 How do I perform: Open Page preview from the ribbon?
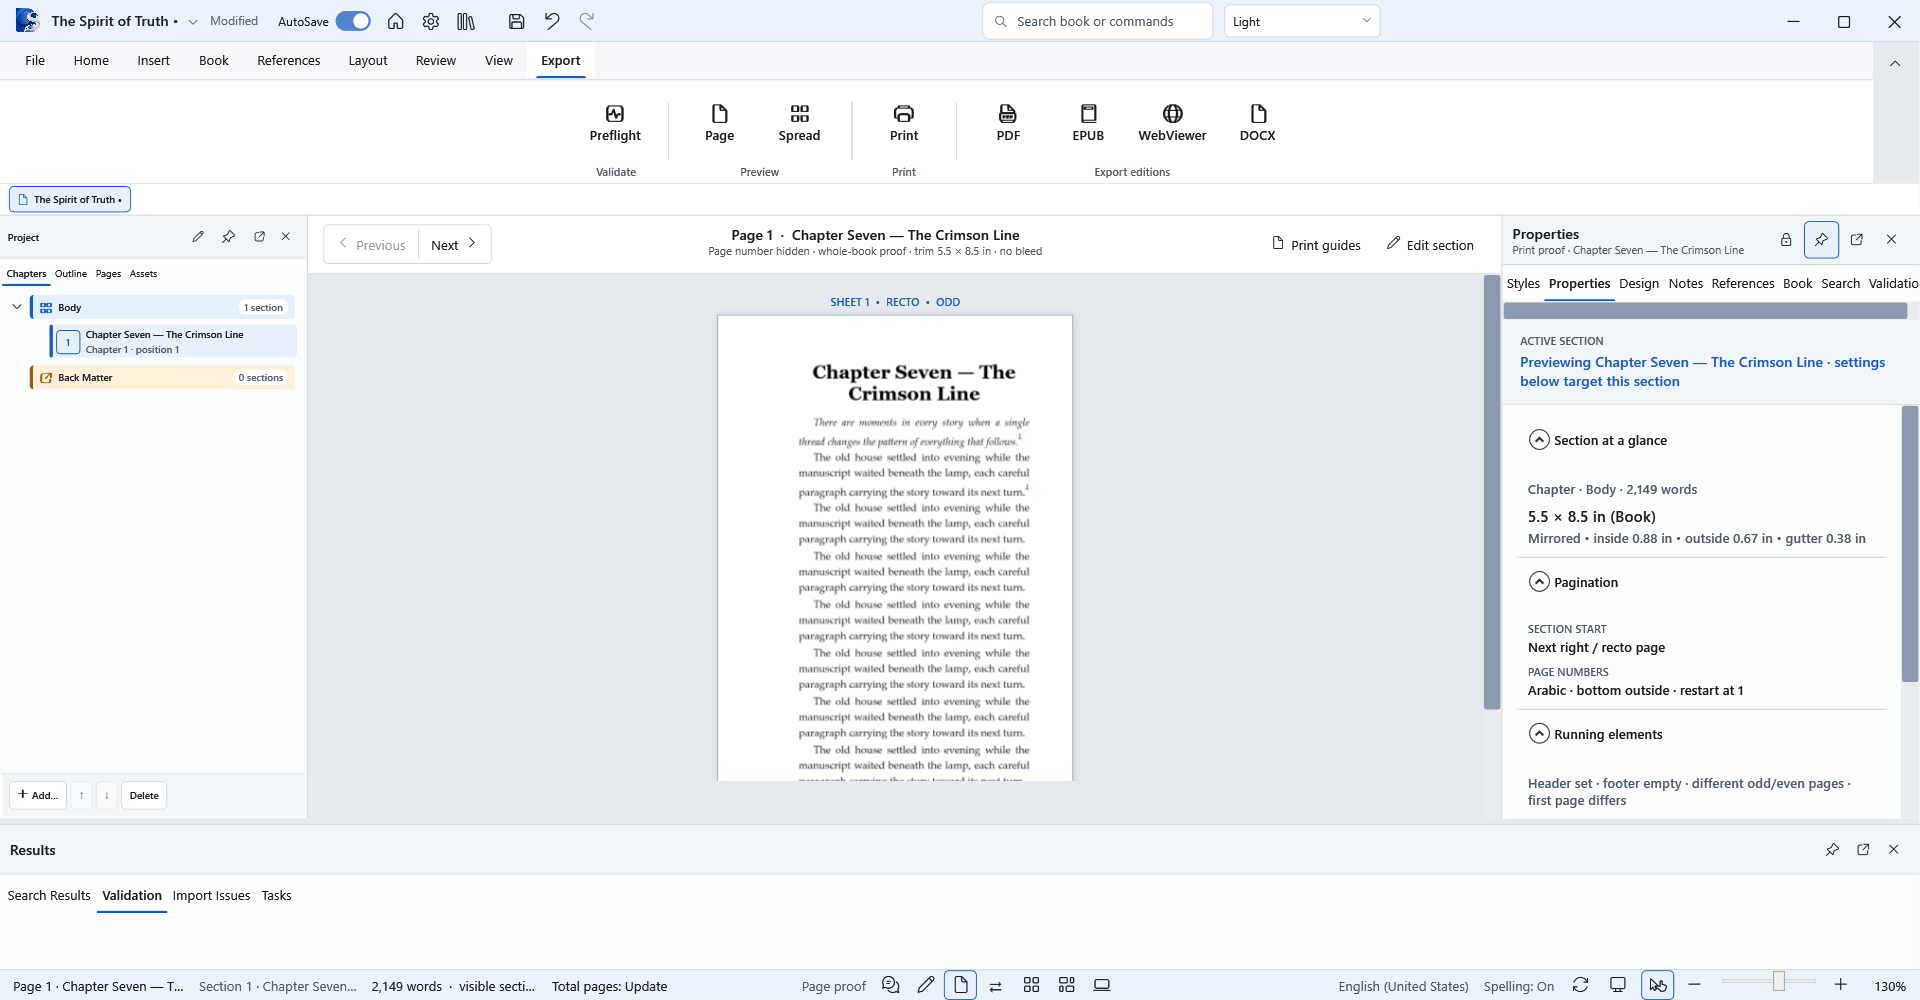[x=719, y=123]
